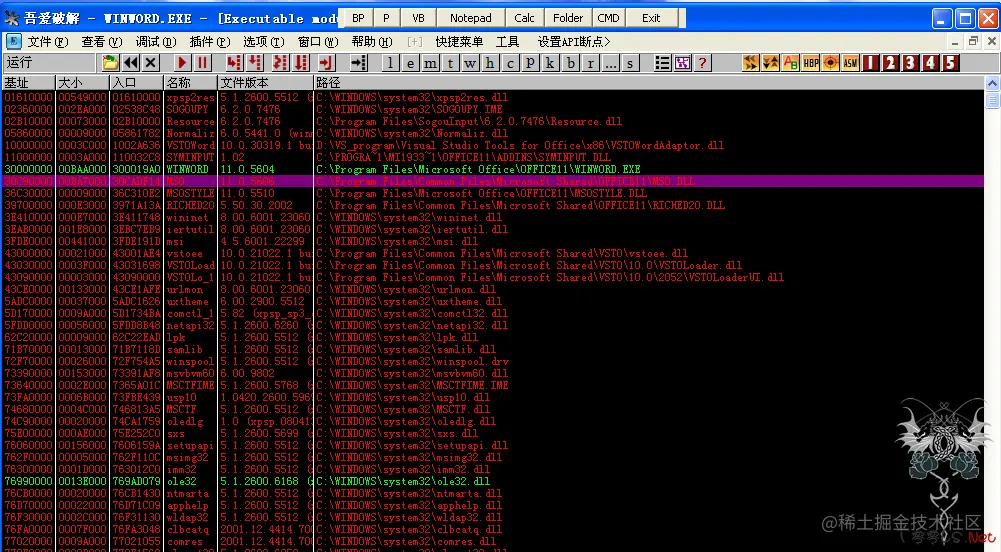1001x552 pixels.
Task: Open the 文件(F) menu
Action: click(47, 41)
